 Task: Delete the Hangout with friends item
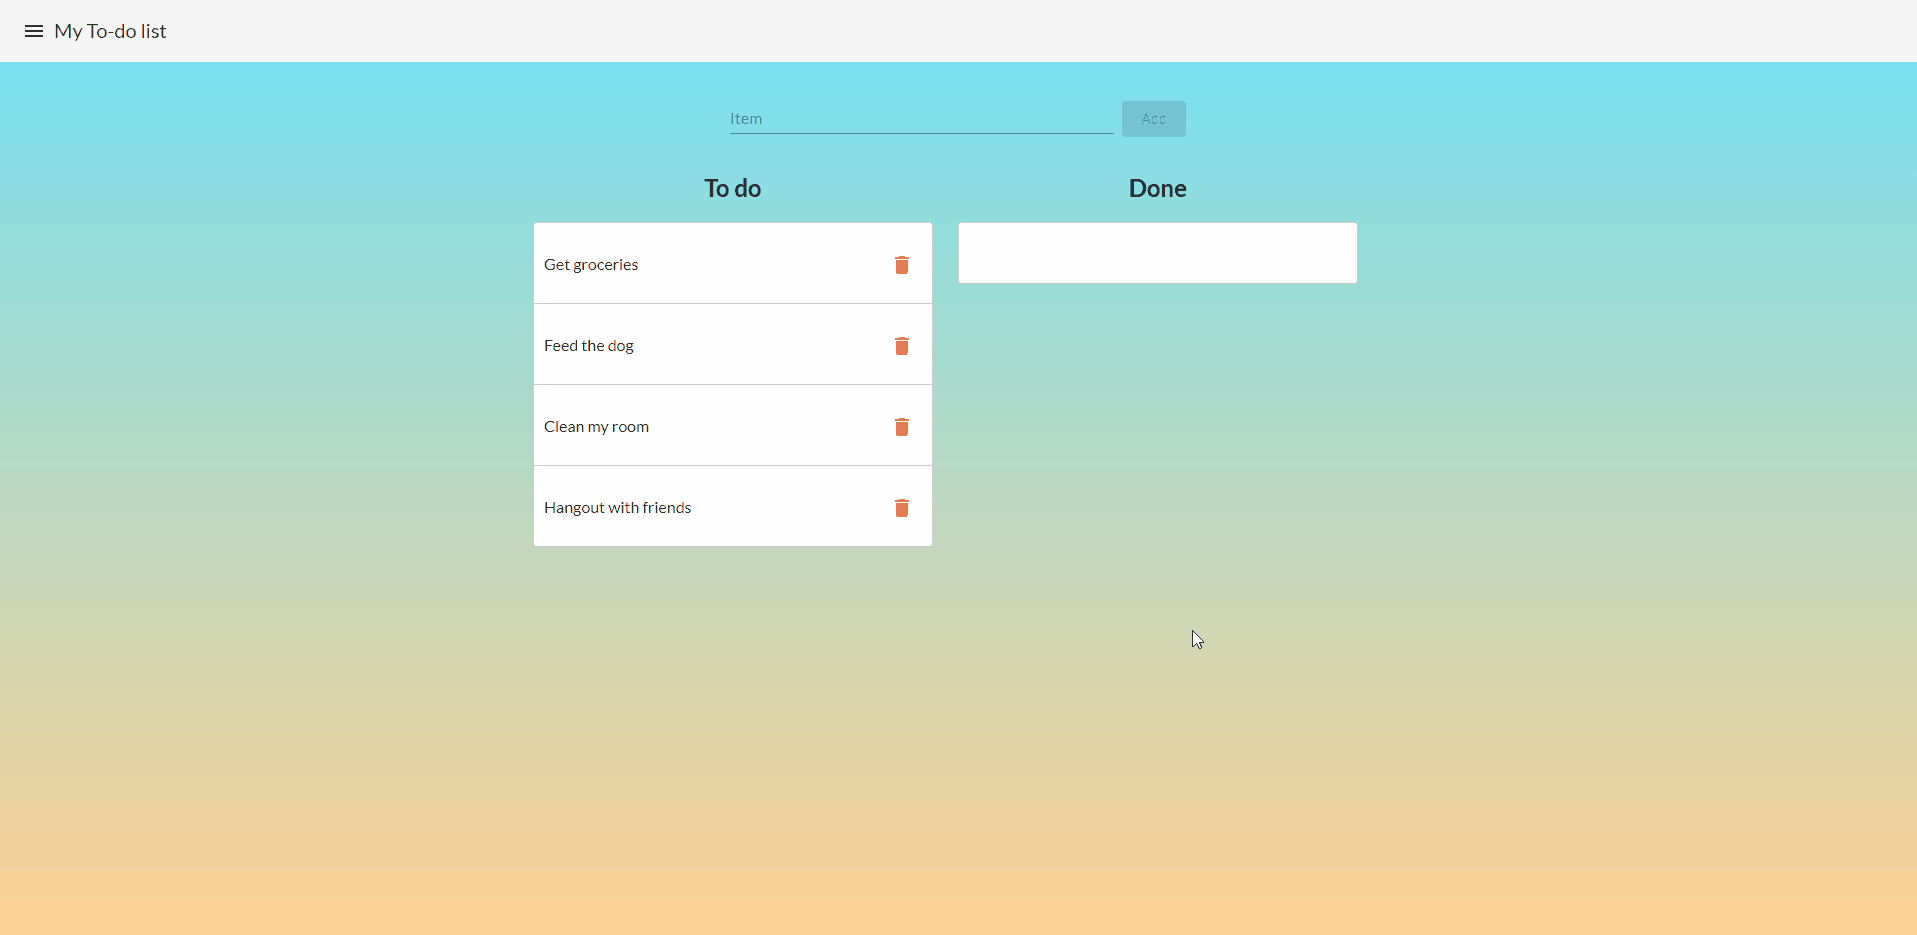tap(901, 508)
